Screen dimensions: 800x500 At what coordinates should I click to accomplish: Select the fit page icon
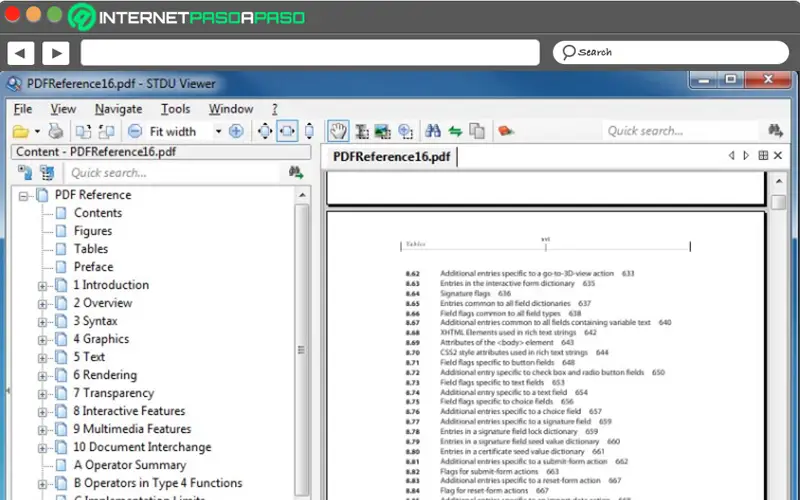(265, 131)
